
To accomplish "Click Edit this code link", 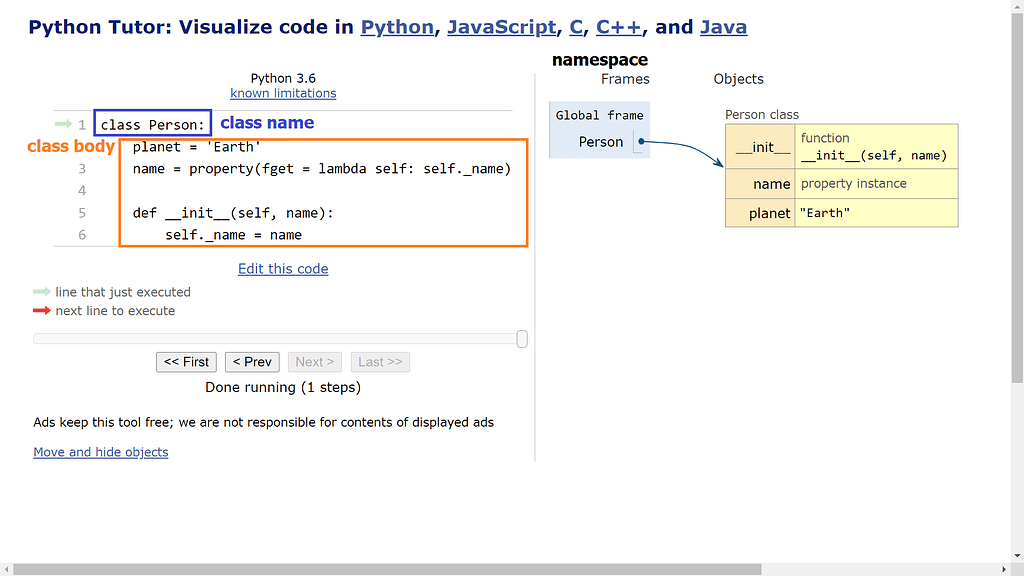I will [283, 268].
